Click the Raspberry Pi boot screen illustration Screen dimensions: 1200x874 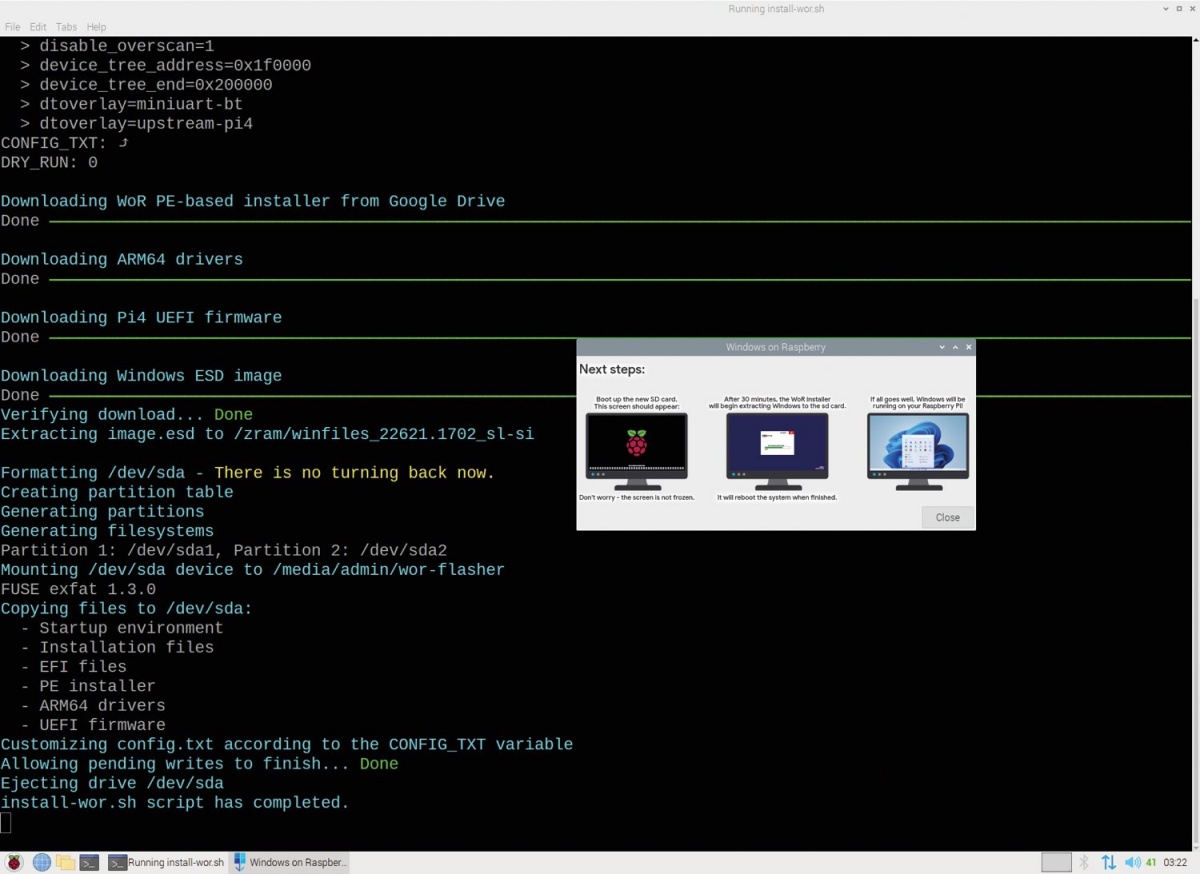(x=637, y=450)
